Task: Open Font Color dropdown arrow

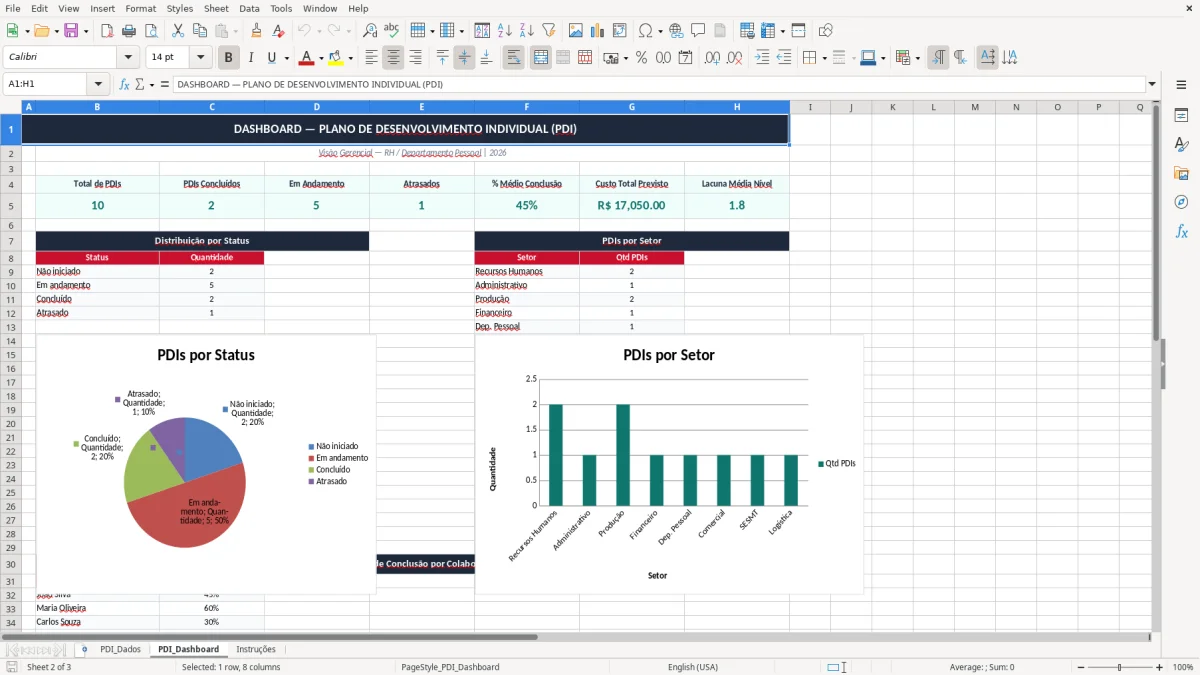Action: [320, 58]
